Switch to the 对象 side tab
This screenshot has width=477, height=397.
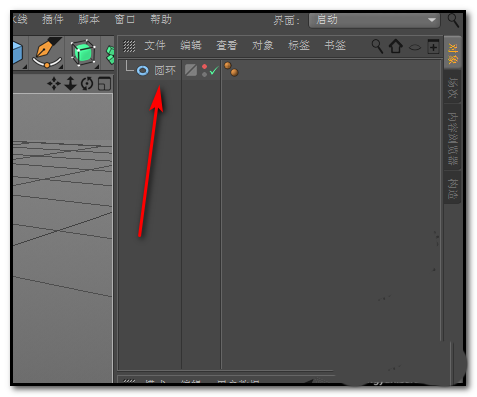tap(453, 53)
